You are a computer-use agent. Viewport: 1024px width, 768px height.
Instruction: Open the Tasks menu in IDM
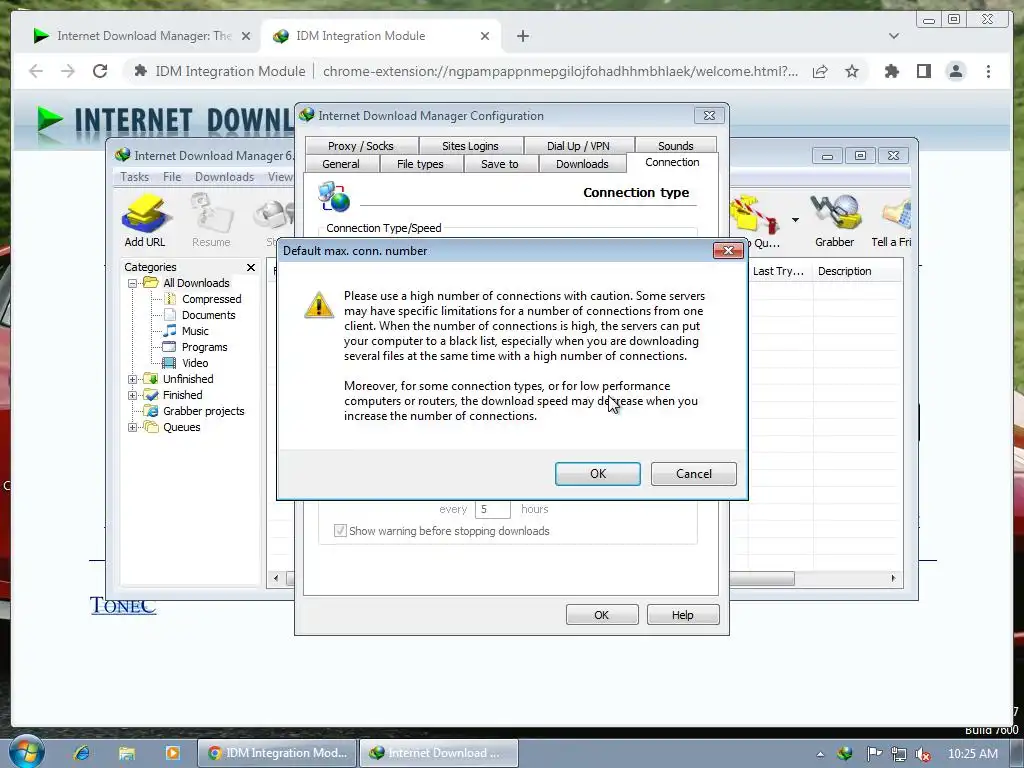pos(135,177)
